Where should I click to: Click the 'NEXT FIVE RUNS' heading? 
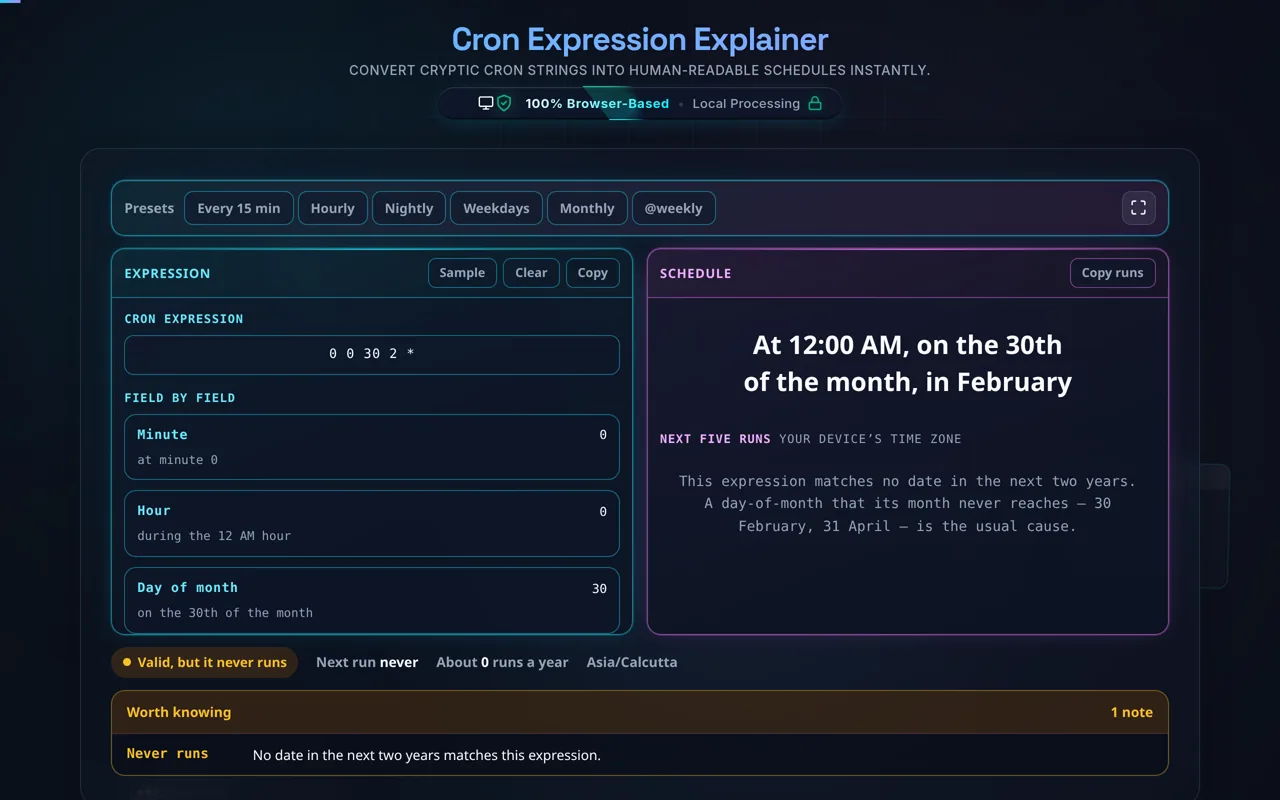click(x=715, y=439)
